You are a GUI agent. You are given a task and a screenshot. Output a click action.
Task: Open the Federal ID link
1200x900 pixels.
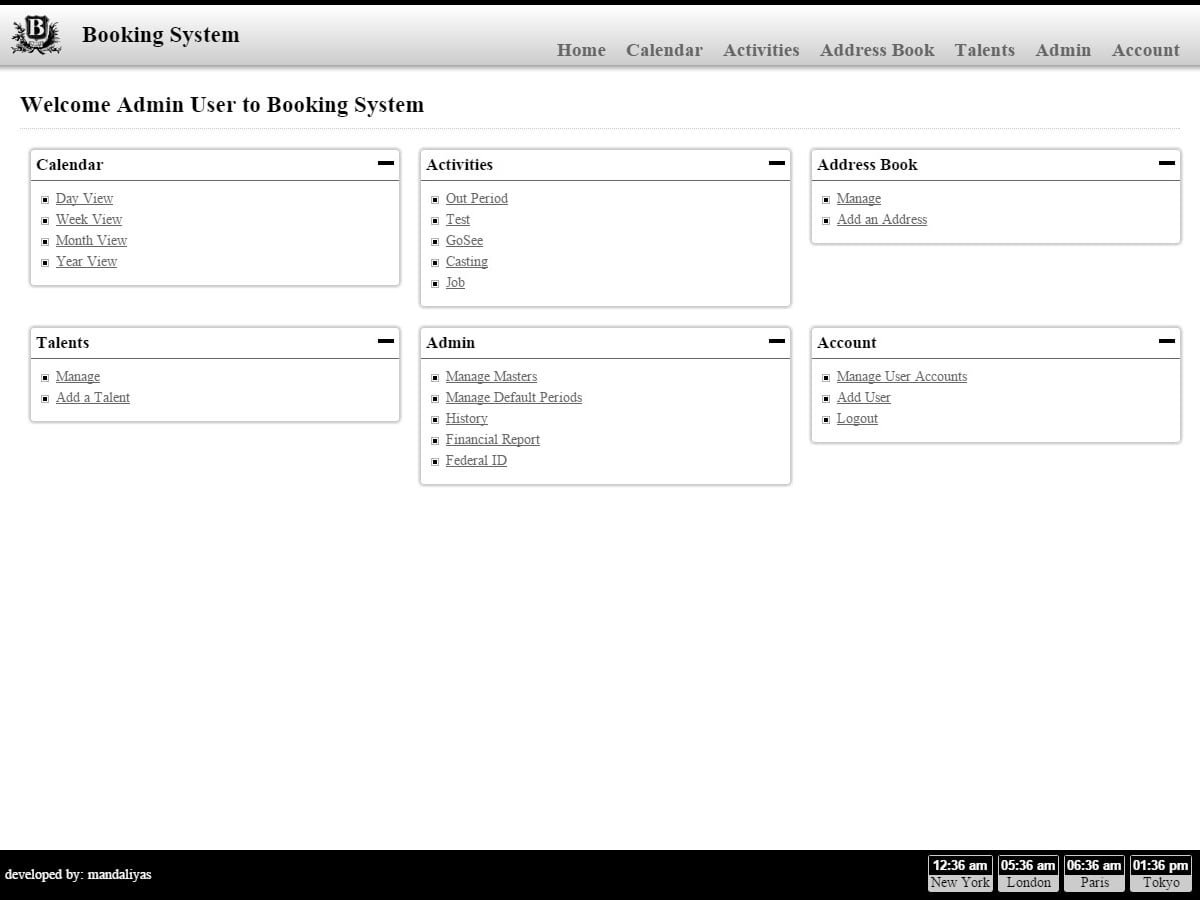[x=475, y=460]
